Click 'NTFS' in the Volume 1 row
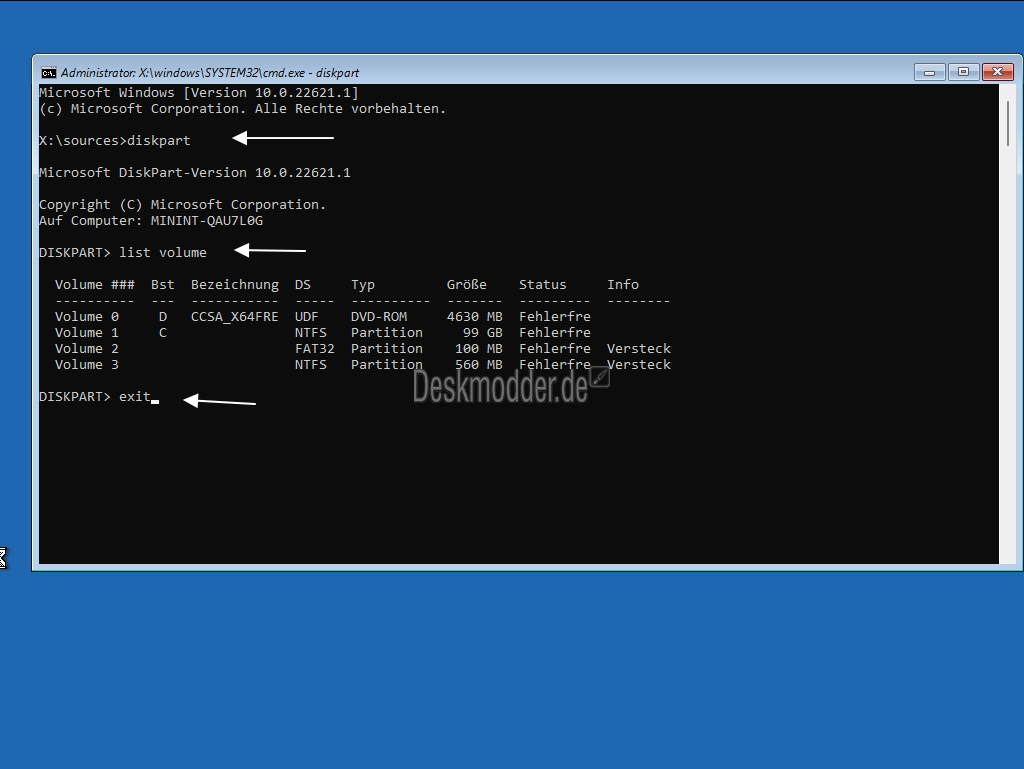 click(x=310, y=333)
